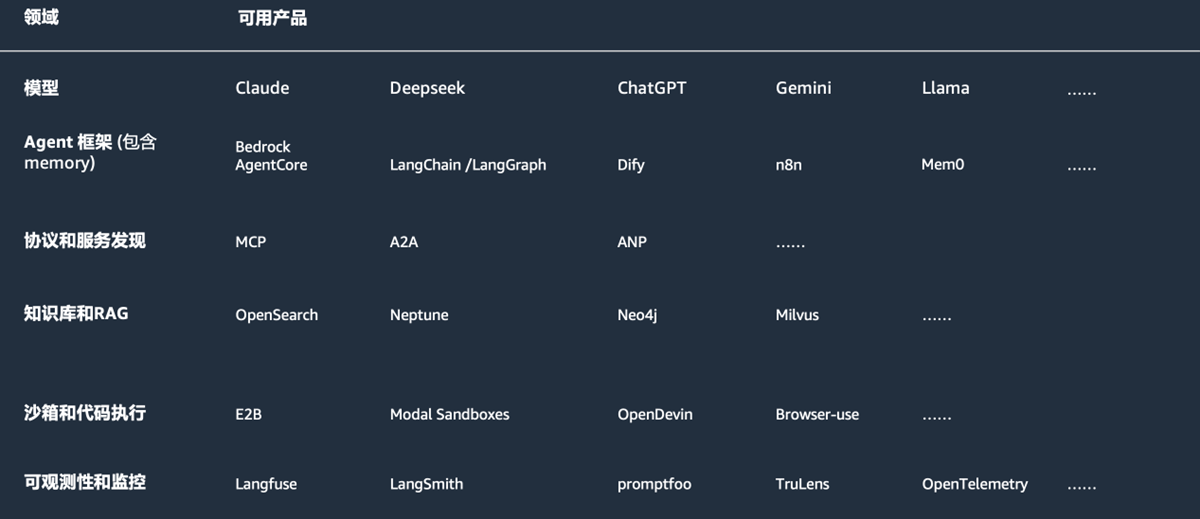This screenshot has height=519, width=1200.
Task: Select the Gemini product name
Action: click(803, 88)
